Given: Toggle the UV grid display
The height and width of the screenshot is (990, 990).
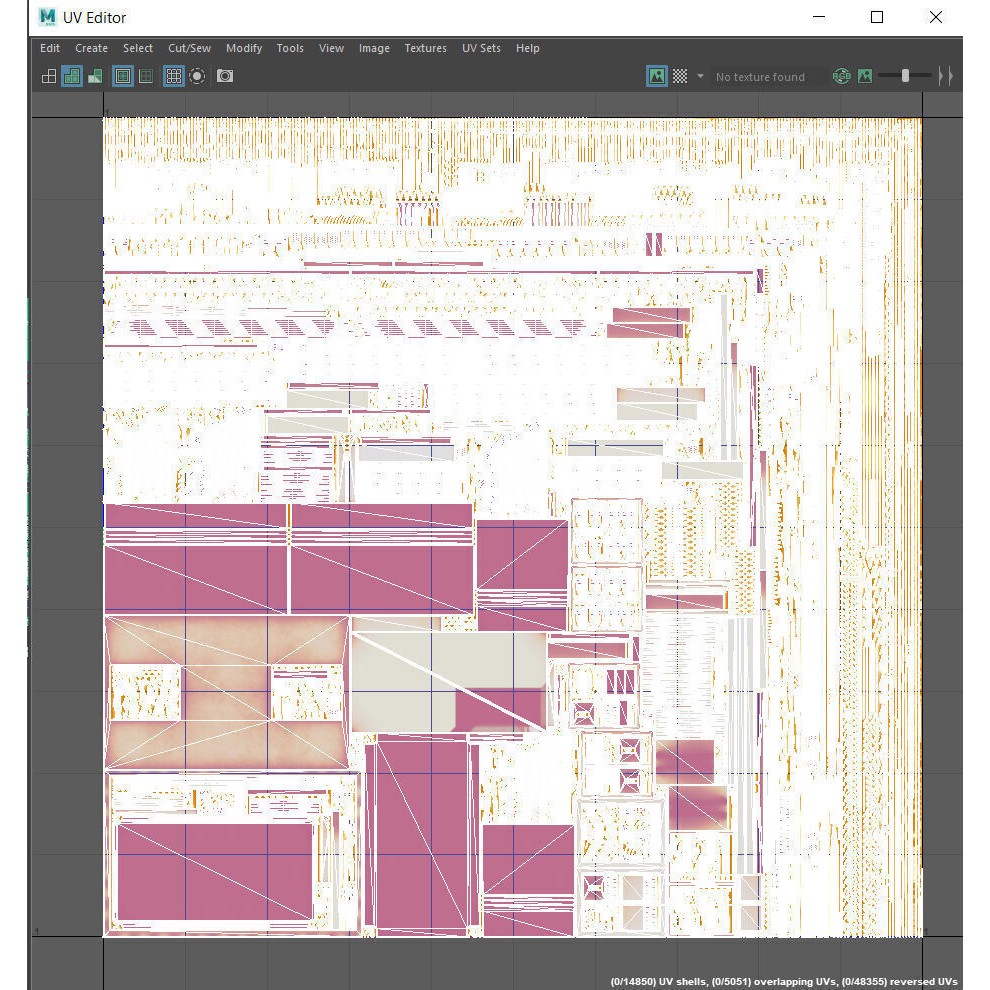Looking at the screenshot, I should tap(174, 76).
